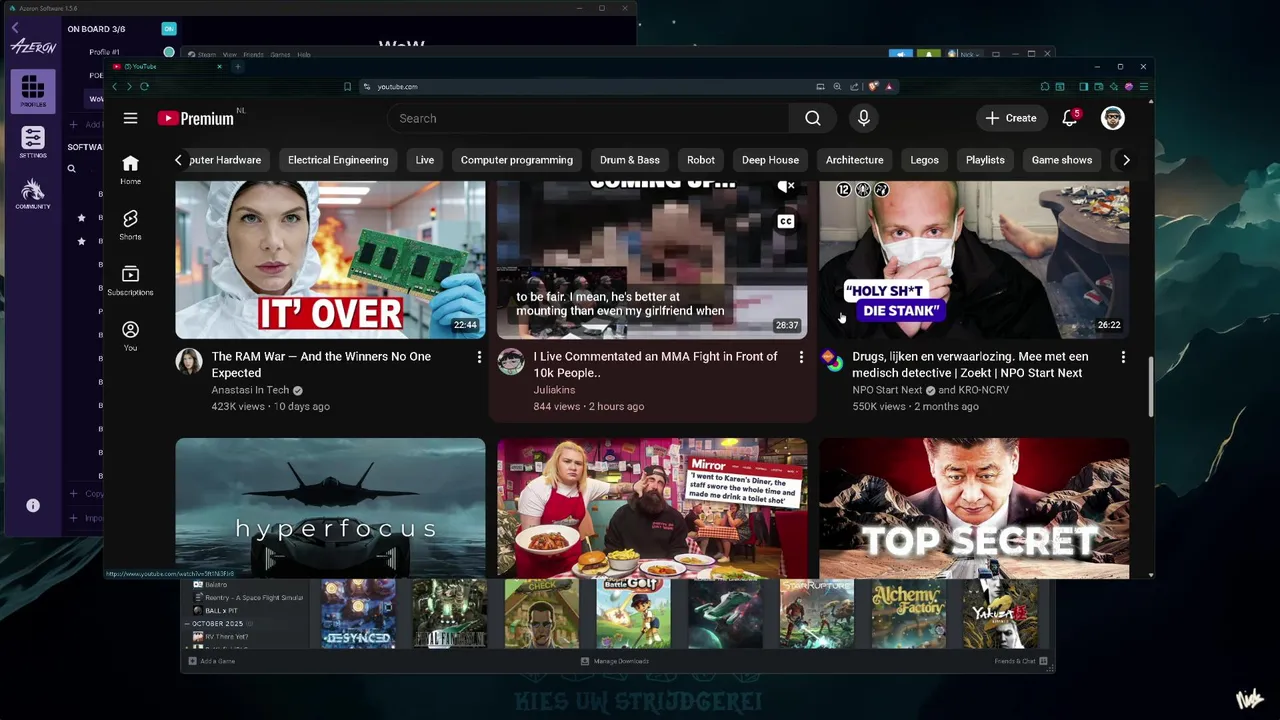Open a new browser tab

pyautogui.click(x=237, y=67)
